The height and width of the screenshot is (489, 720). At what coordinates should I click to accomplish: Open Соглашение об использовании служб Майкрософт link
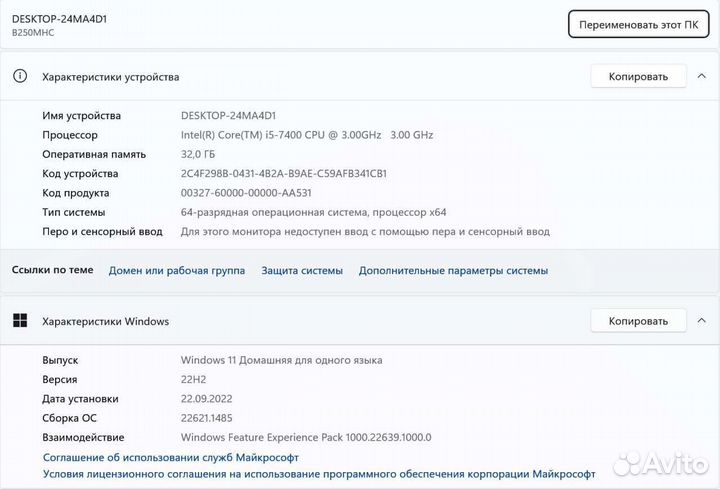[170, 456]
